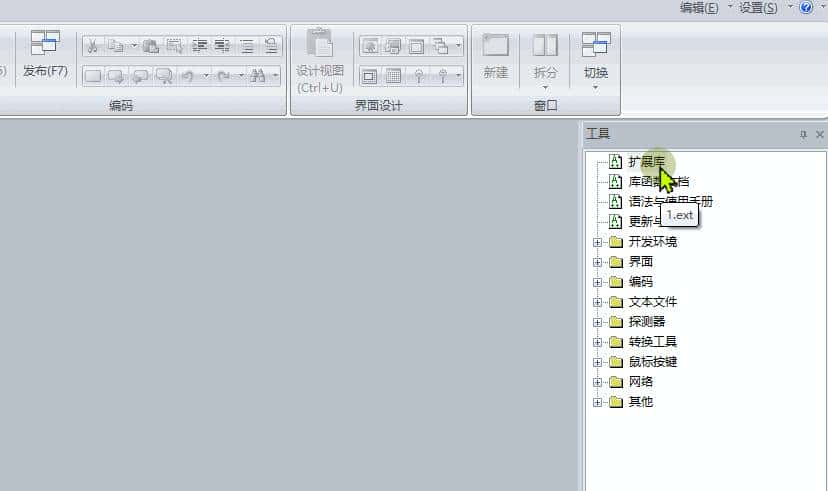Expand the 文本文件 folder node
This screenshot has height=491, width=828.
pos(597,303)
